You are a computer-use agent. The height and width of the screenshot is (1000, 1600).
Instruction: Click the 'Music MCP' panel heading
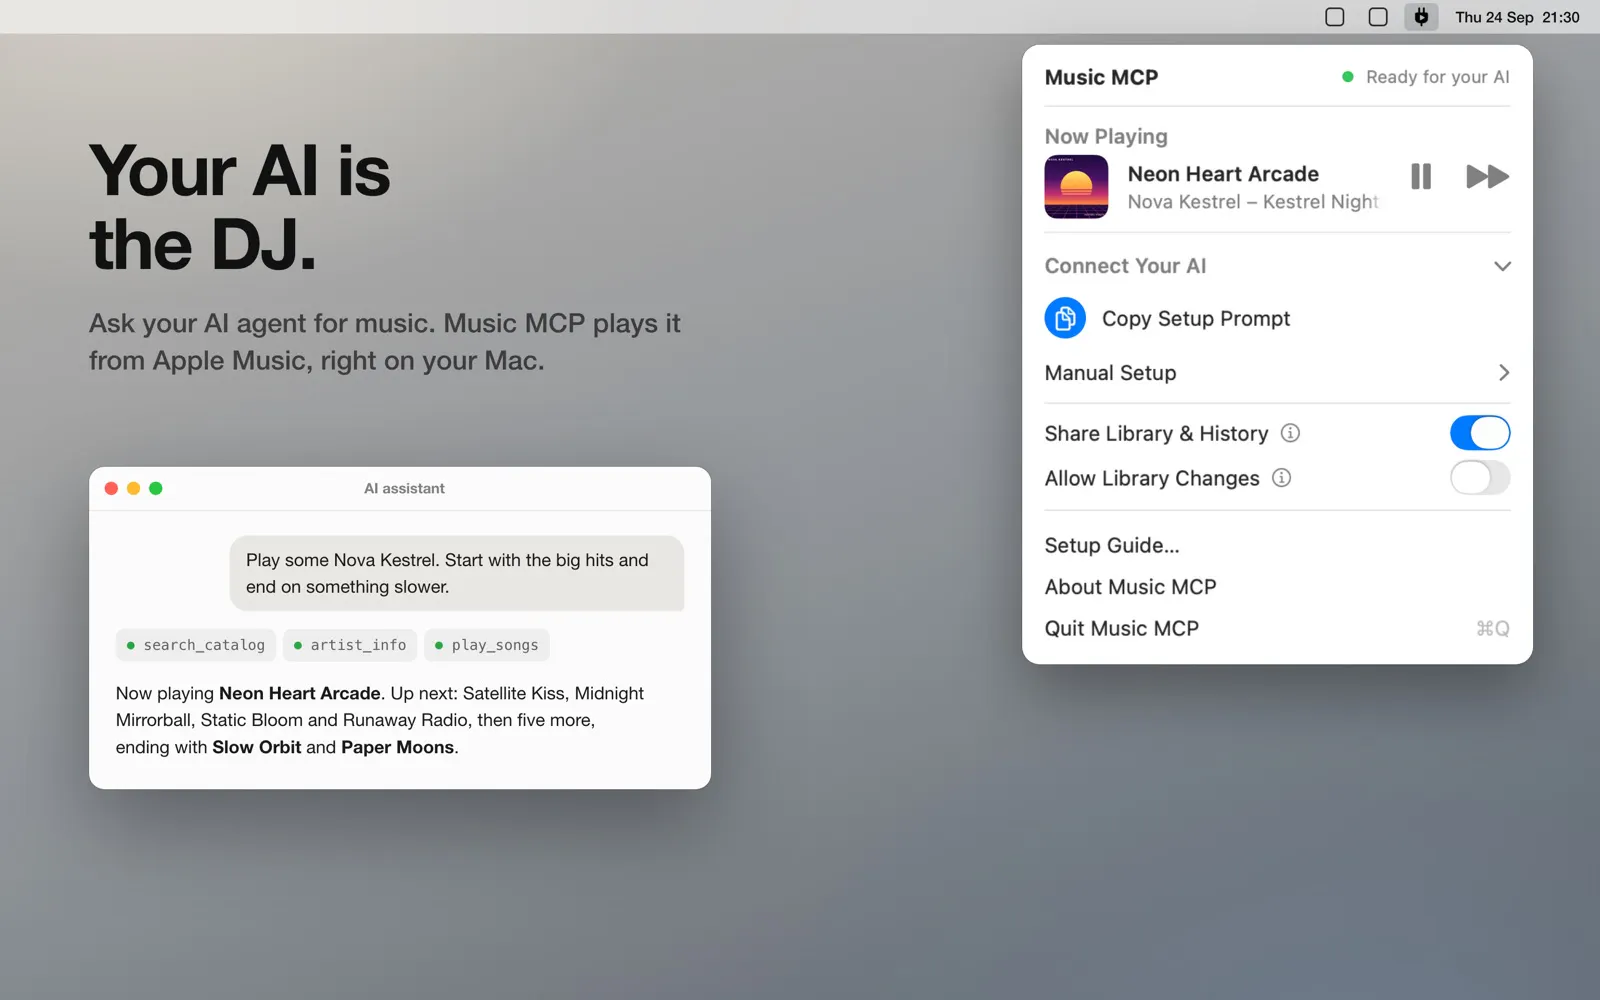pos(1101,77)
